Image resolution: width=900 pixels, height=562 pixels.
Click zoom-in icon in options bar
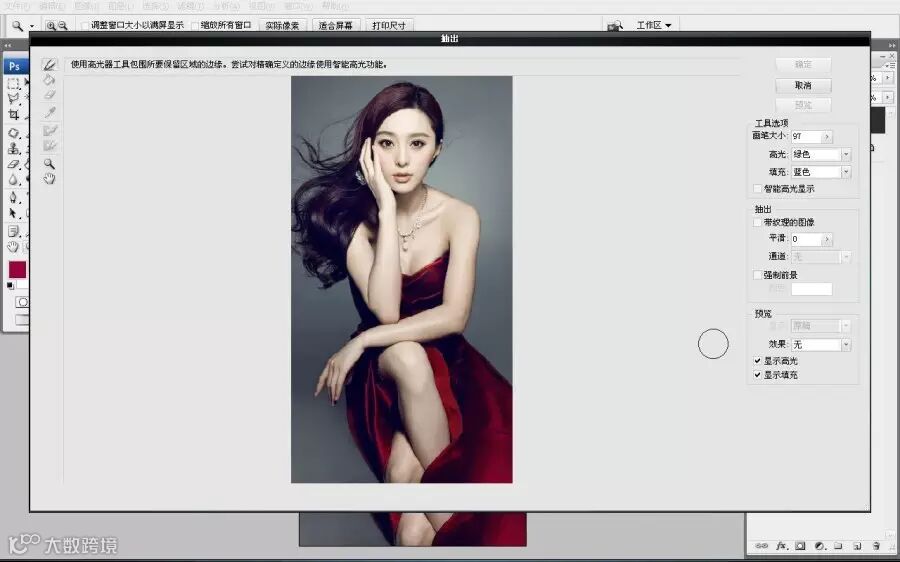click(x=51, y=26)
